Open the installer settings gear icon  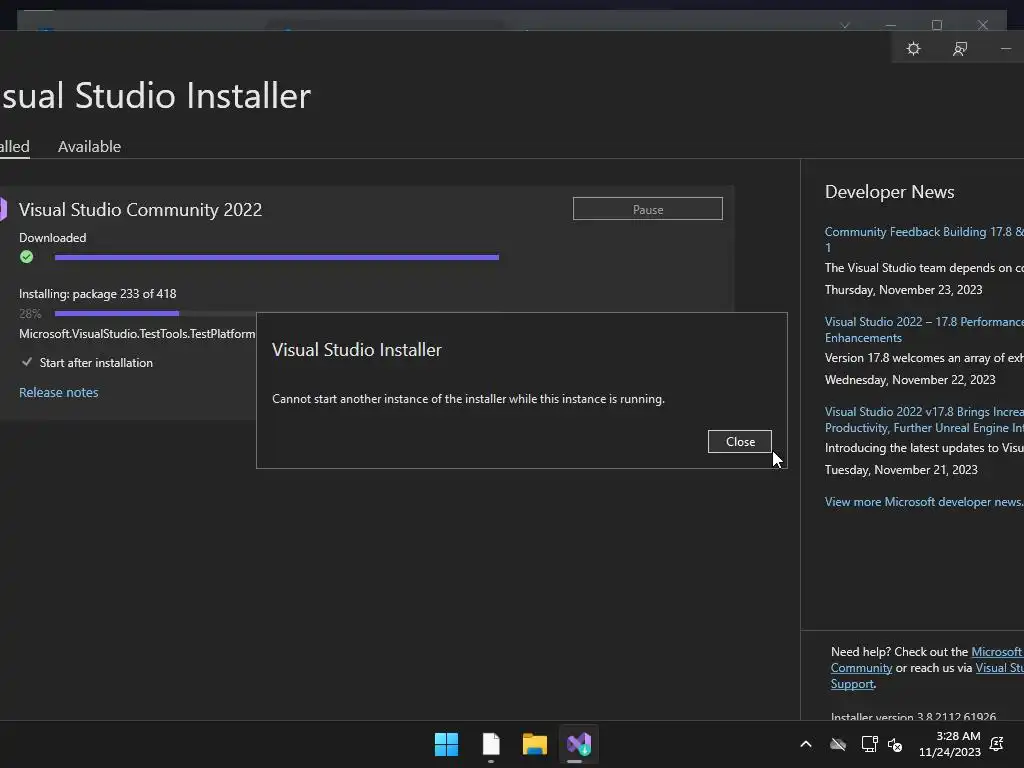[x=913, y=49]
